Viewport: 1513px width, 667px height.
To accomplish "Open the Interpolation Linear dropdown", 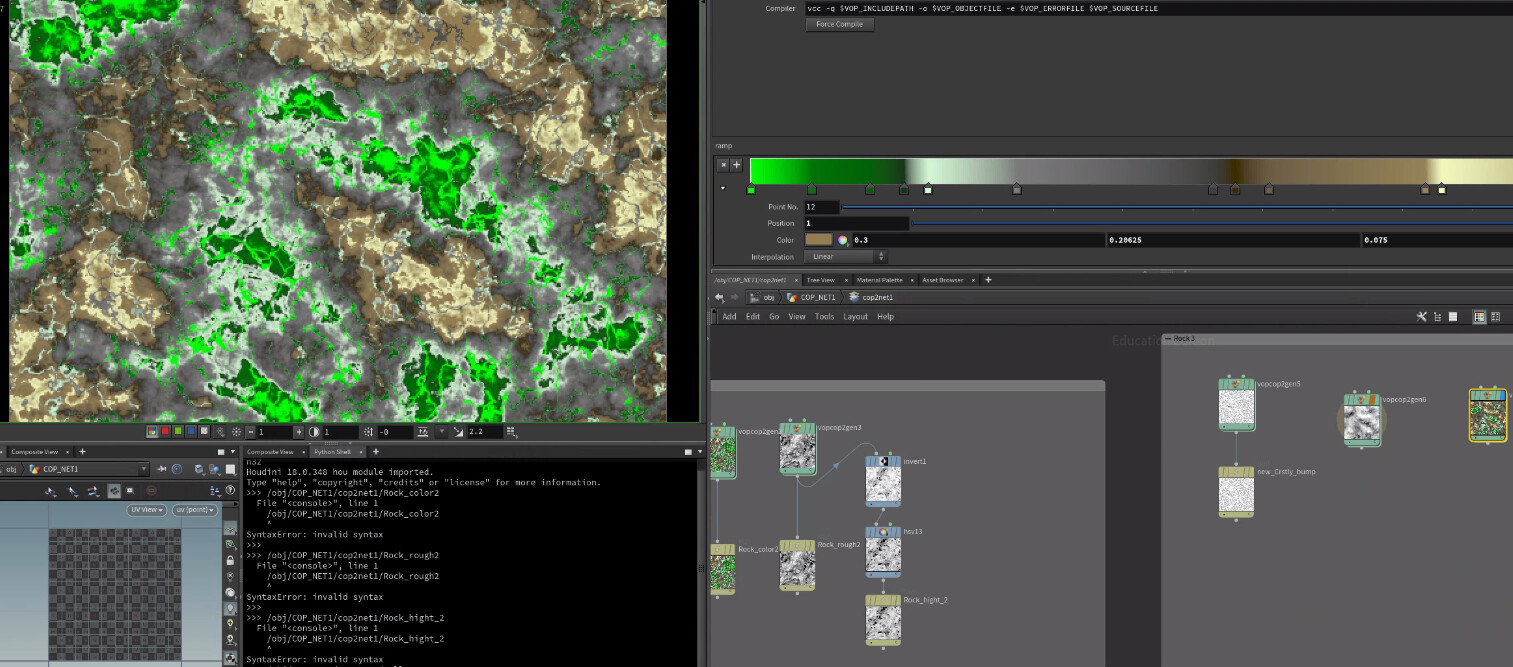I will [845, 257].
